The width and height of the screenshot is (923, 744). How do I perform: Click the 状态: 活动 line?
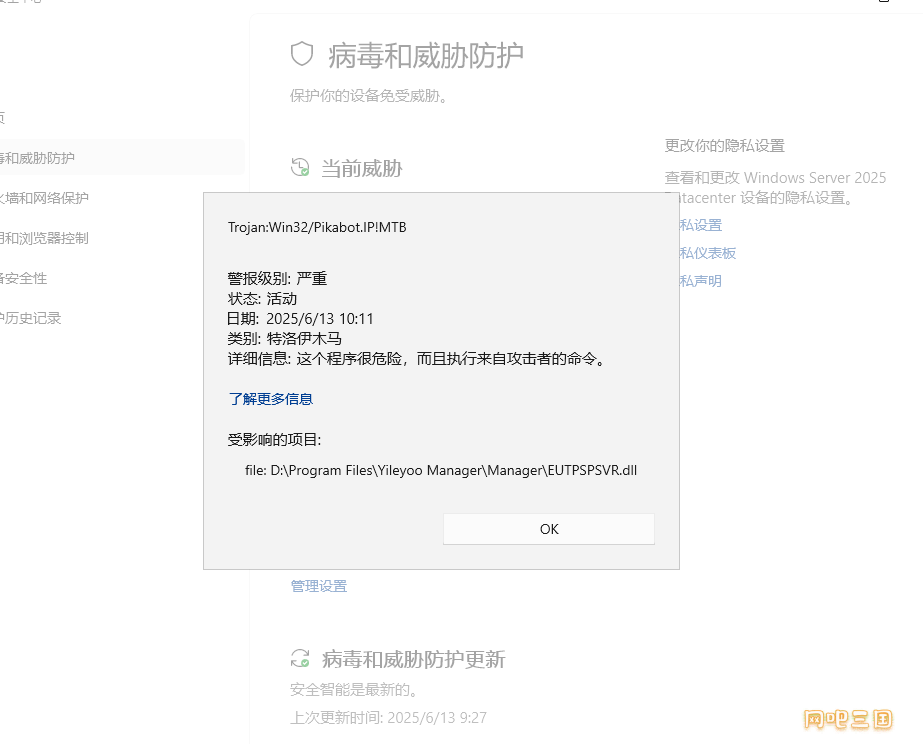click(x=262, y=298)
